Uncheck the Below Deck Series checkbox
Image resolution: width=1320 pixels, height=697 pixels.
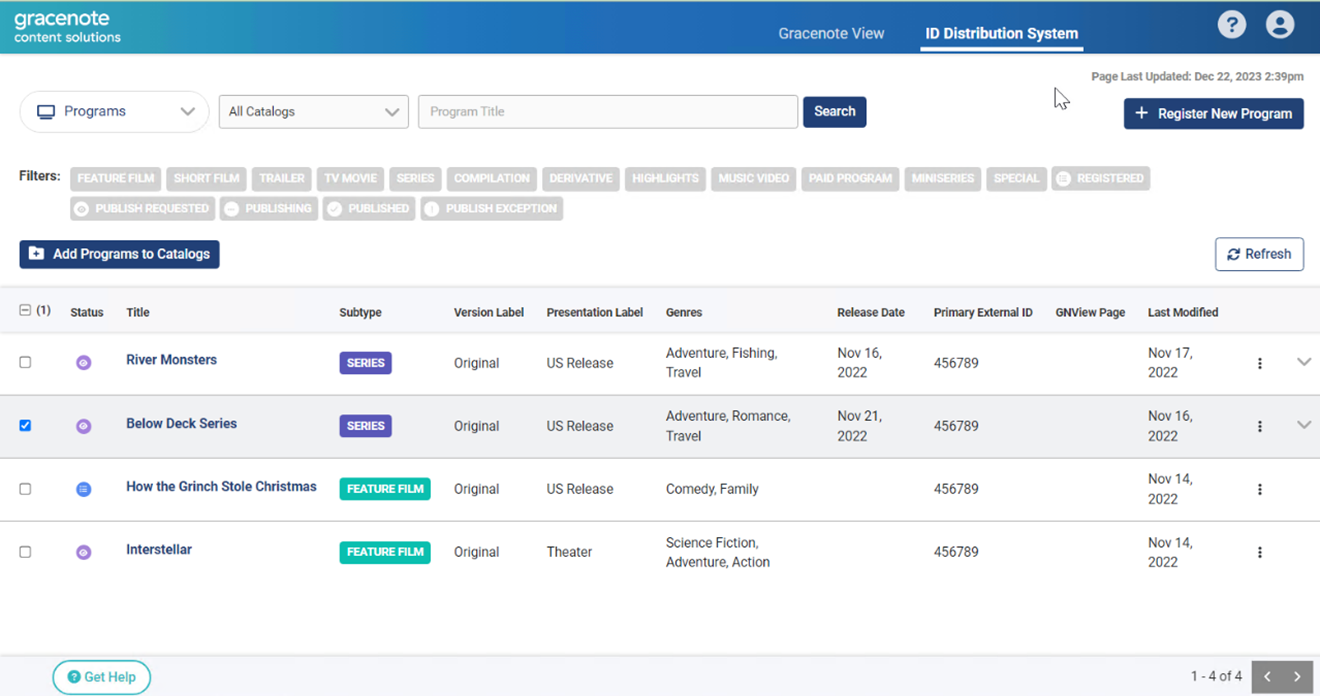[x=25, y=426]
